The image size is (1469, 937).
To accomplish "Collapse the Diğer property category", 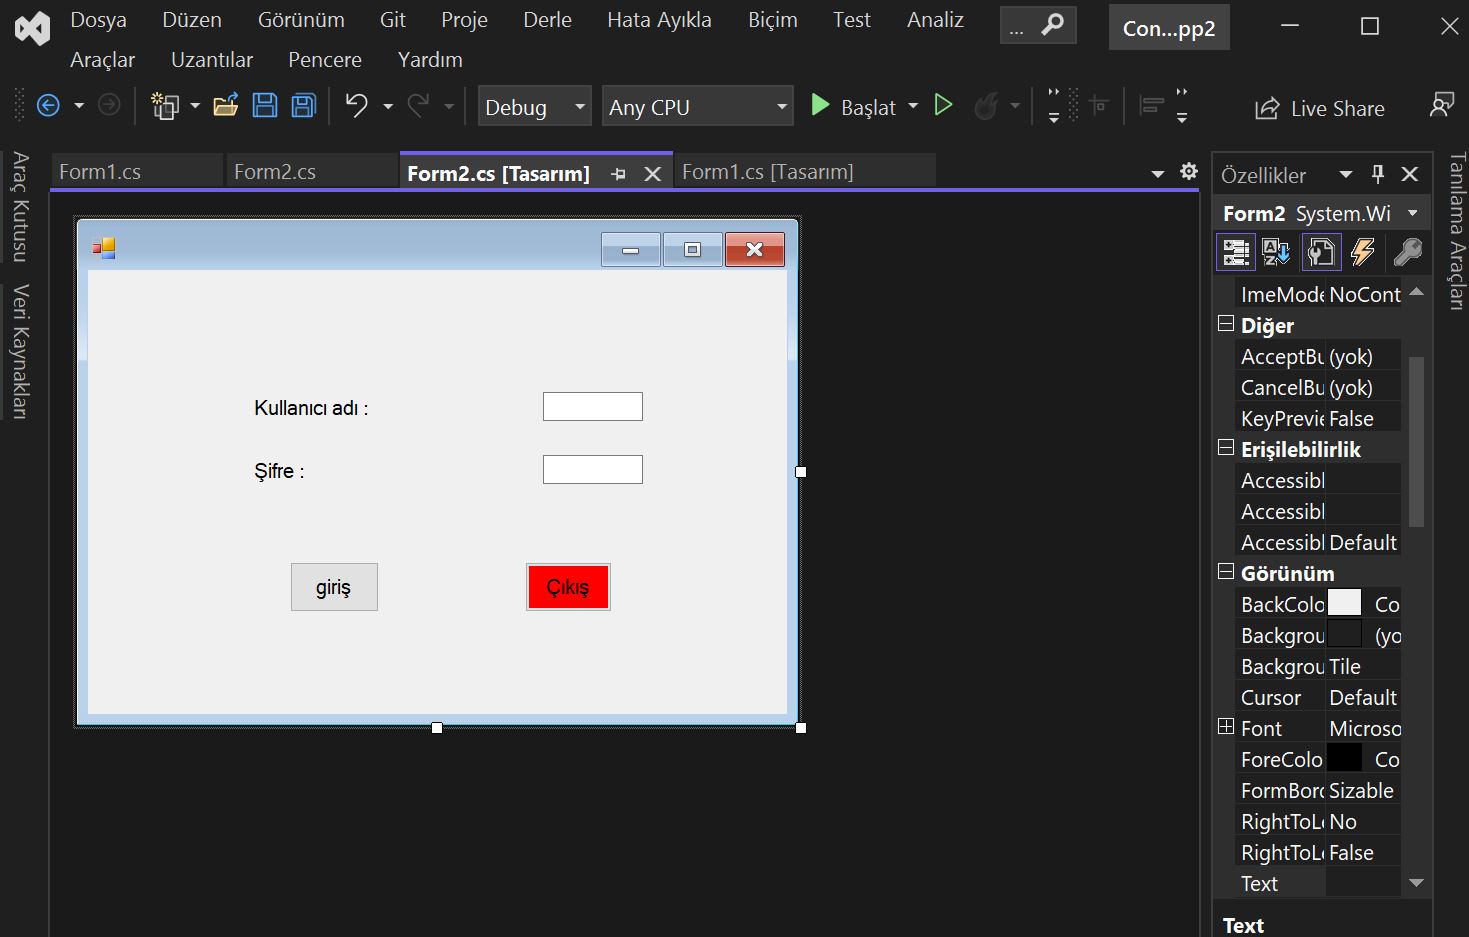I will 1226,323.
